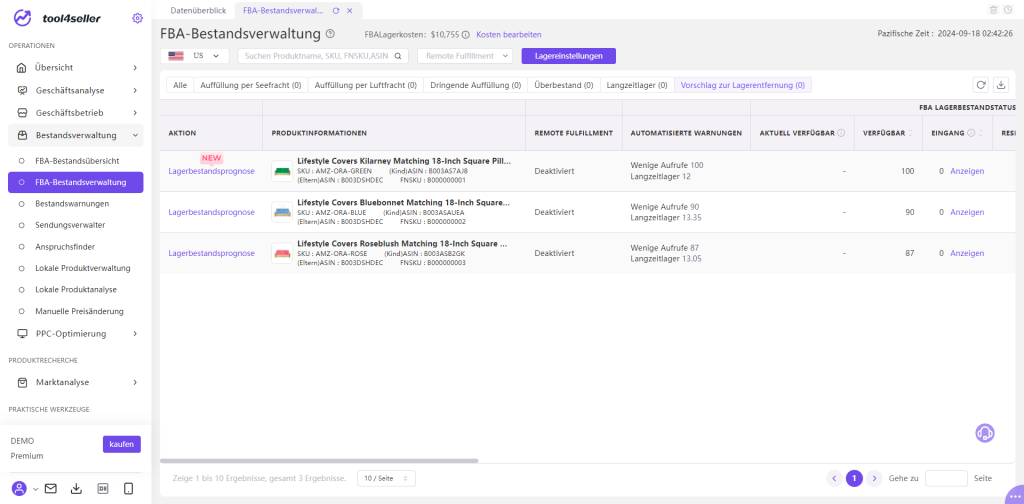Open the 10 / Seite page size dropdown
The height and width of the screenshot is (504, 1024).
(386, 479)
